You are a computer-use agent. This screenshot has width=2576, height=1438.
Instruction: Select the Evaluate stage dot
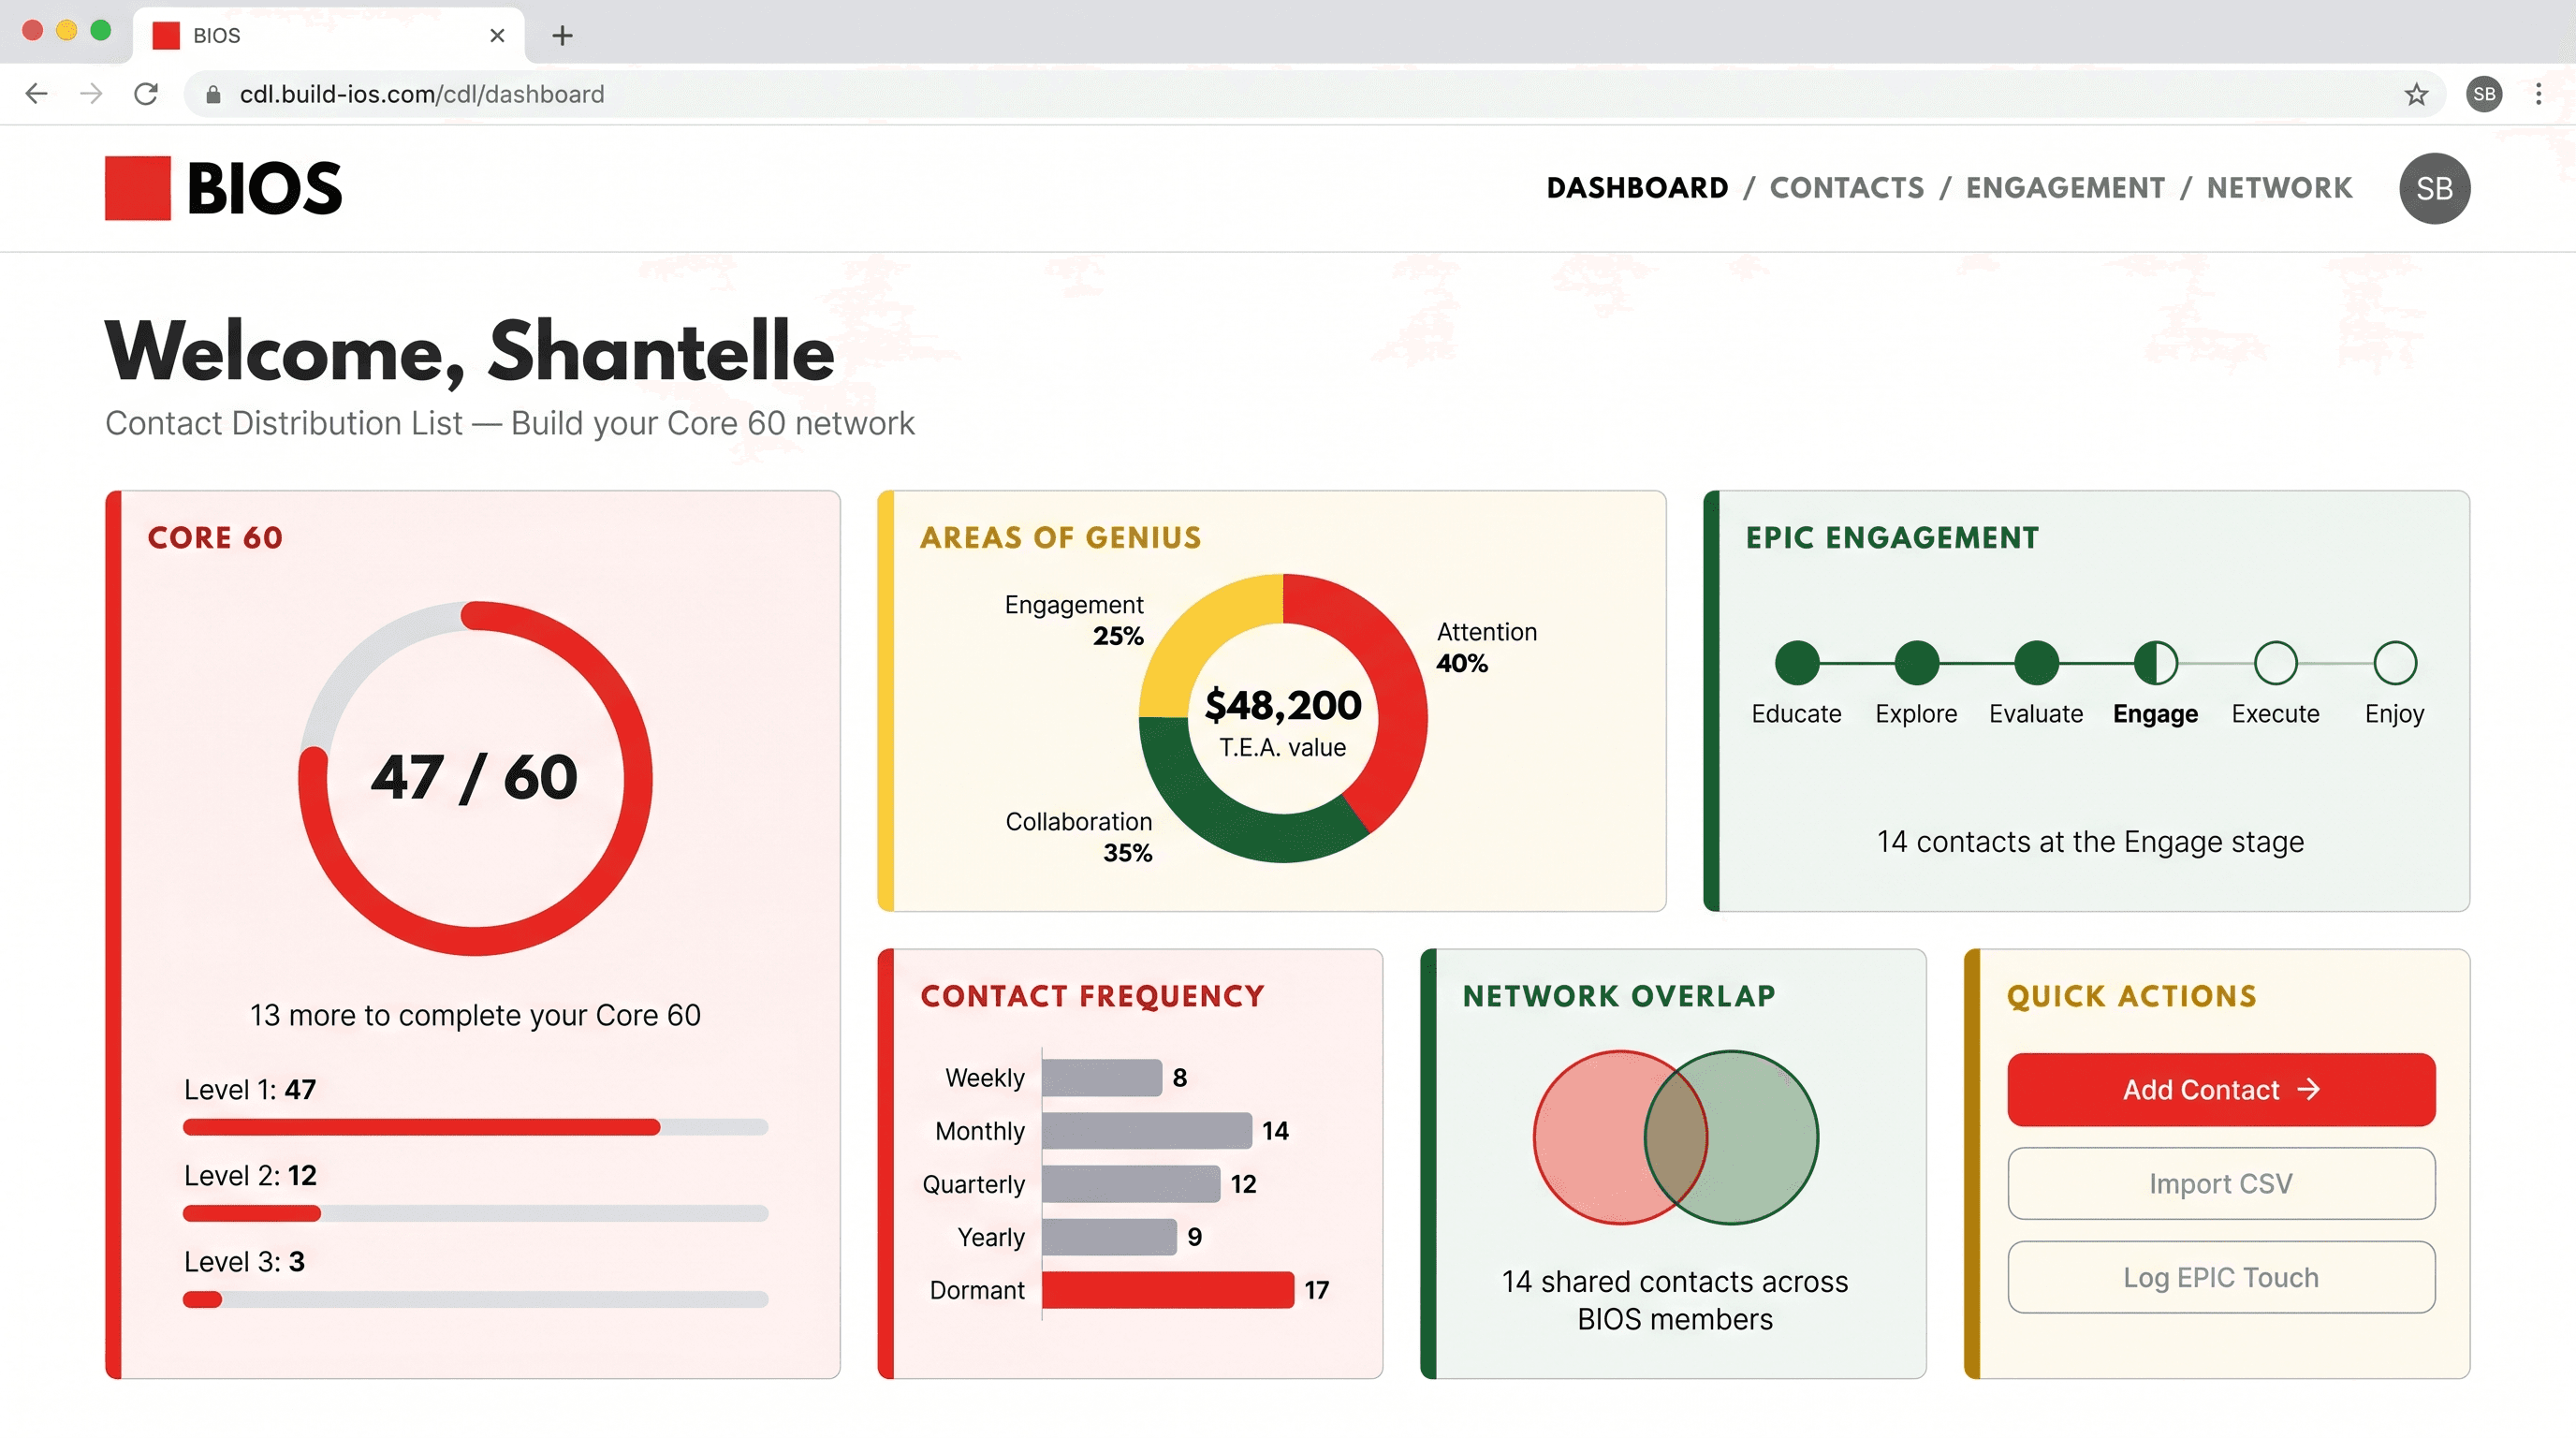point(2036,663)
